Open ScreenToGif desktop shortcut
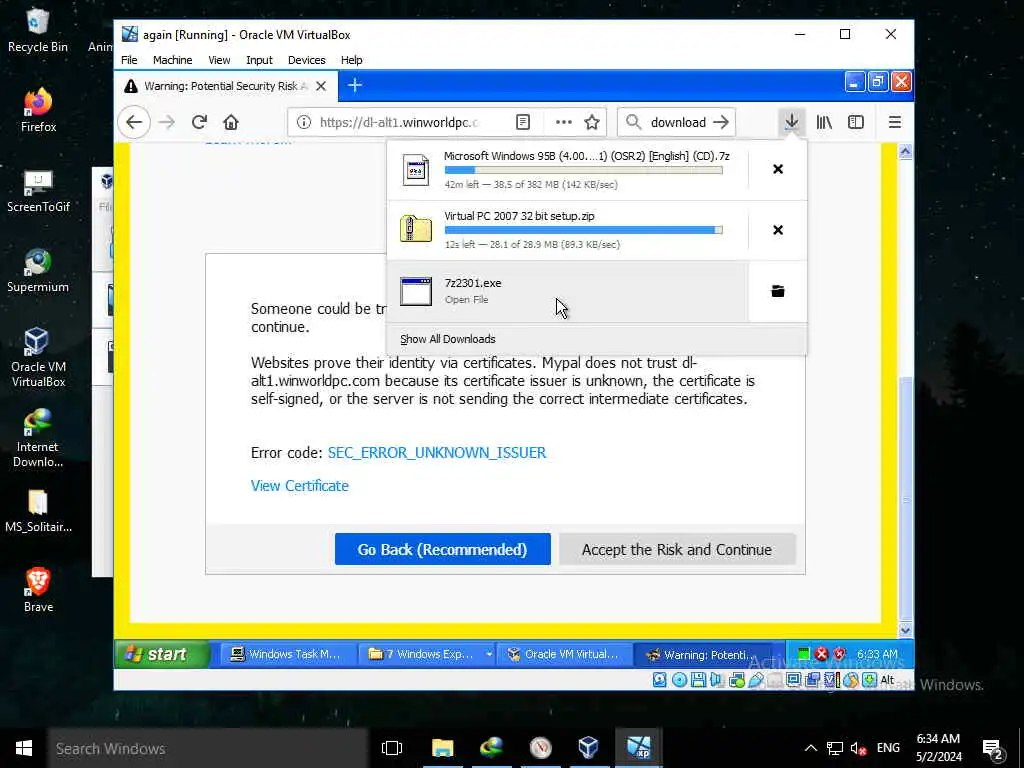1024x768 pixels. (x=38, y=191)
